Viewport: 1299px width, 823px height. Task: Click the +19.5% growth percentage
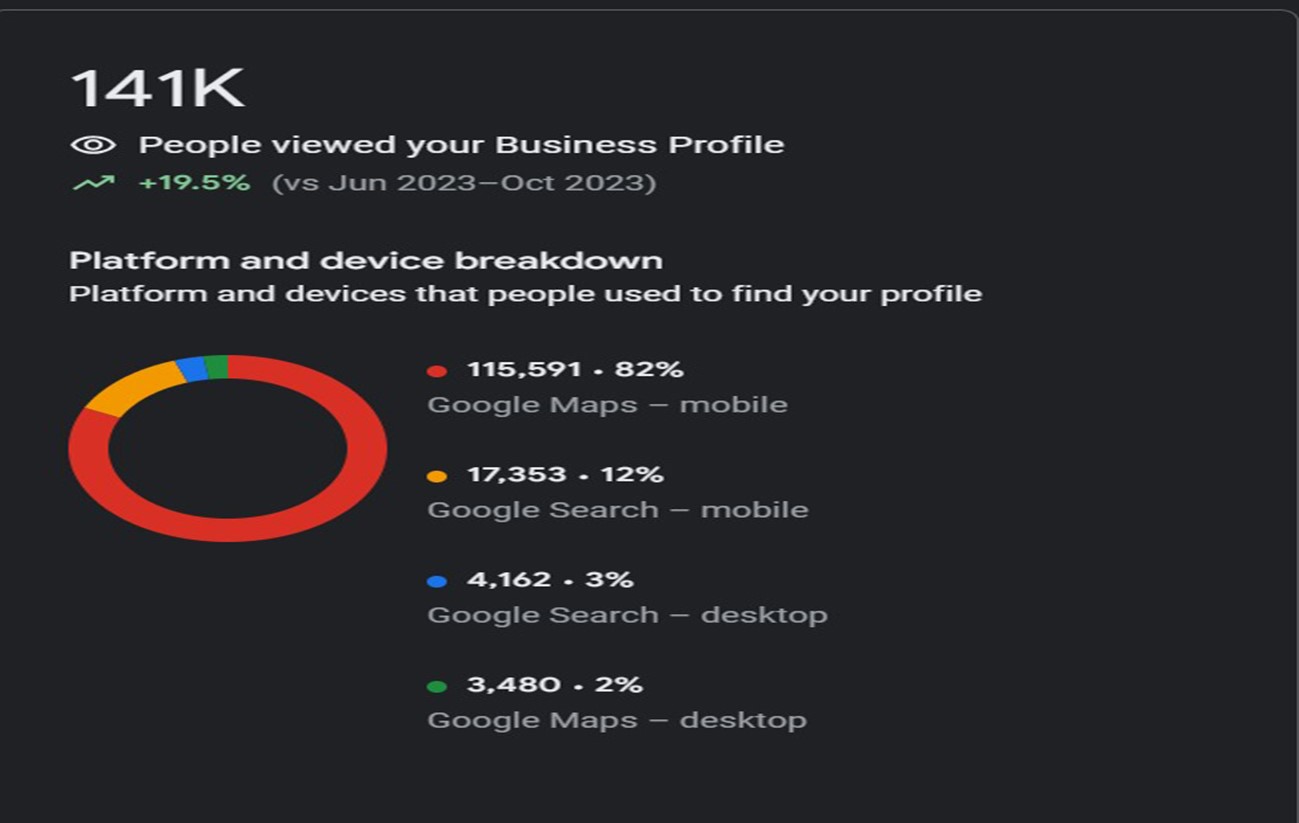194,183
